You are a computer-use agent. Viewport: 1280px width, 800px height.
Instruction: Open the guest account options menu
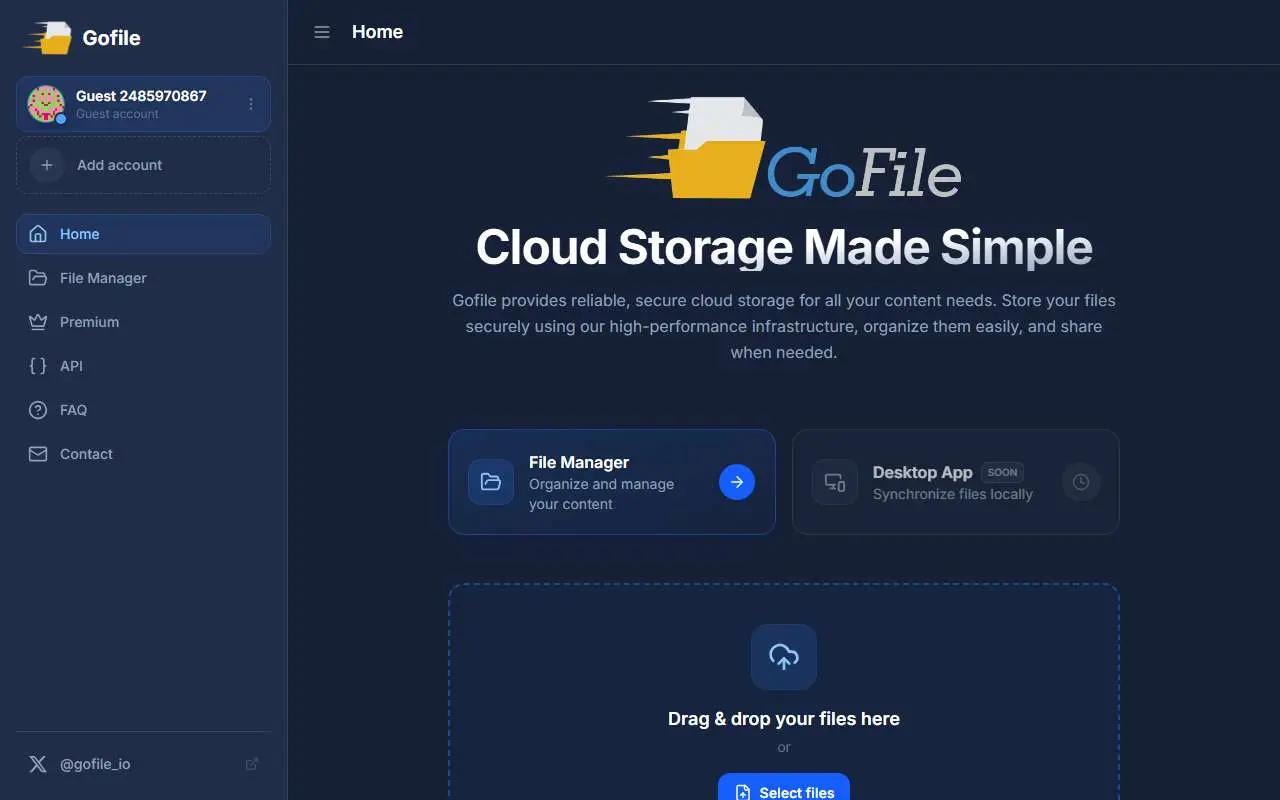click(251, 104)
